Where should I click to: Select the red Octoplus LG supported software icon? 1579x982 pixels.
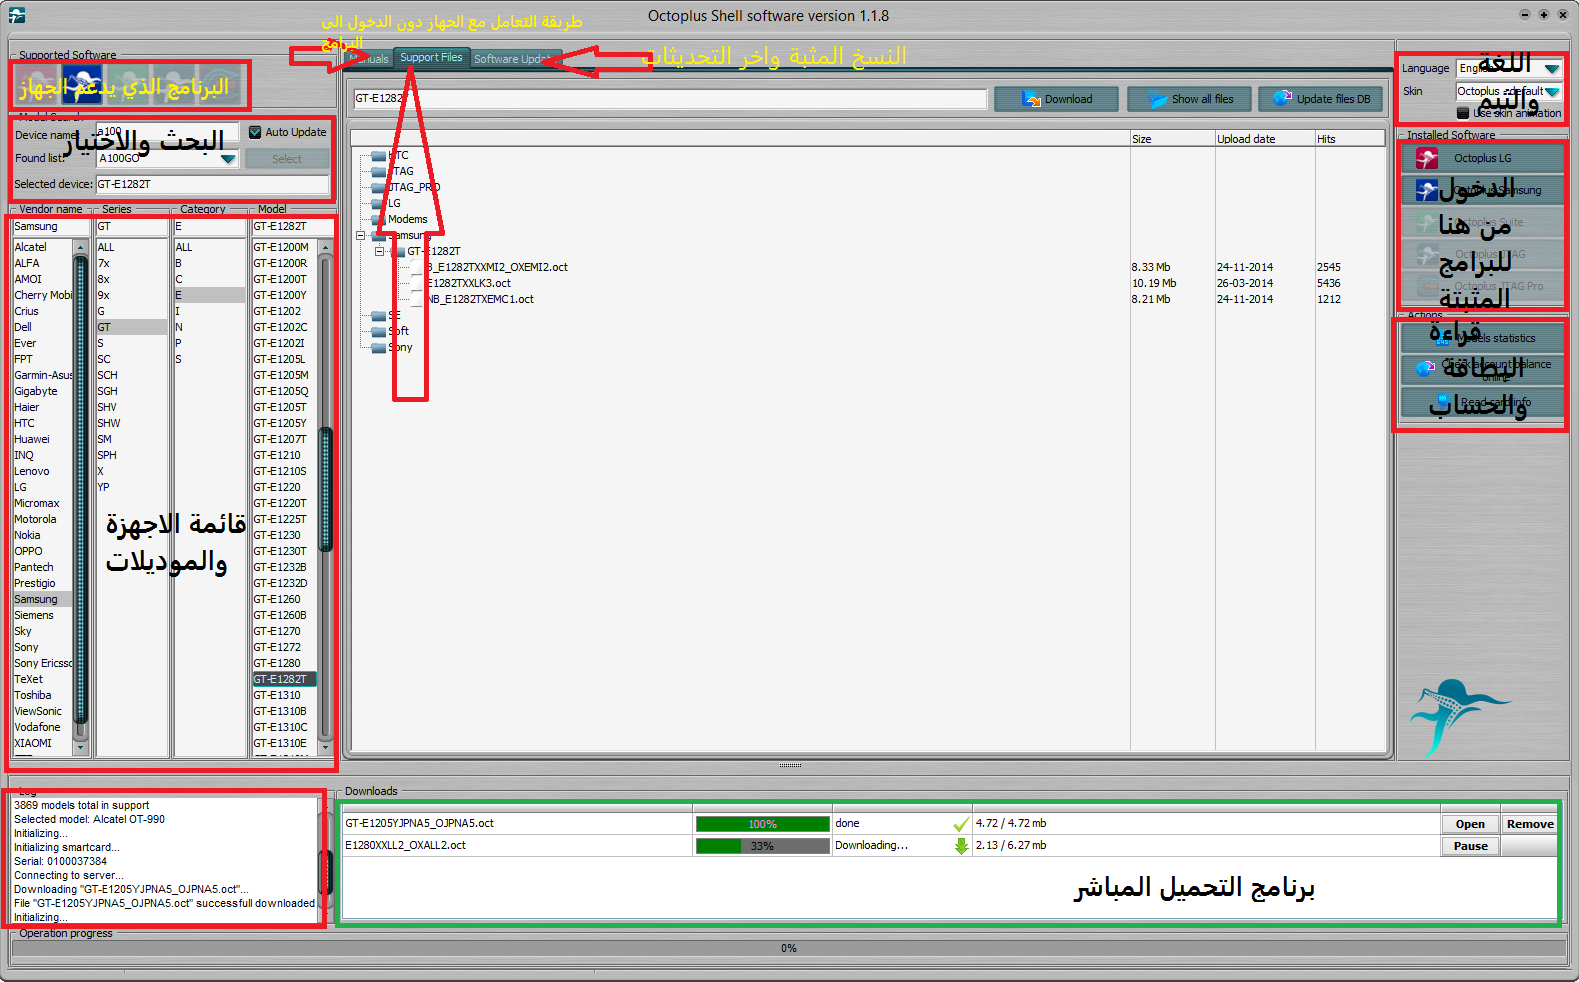[x=38, y=86]
